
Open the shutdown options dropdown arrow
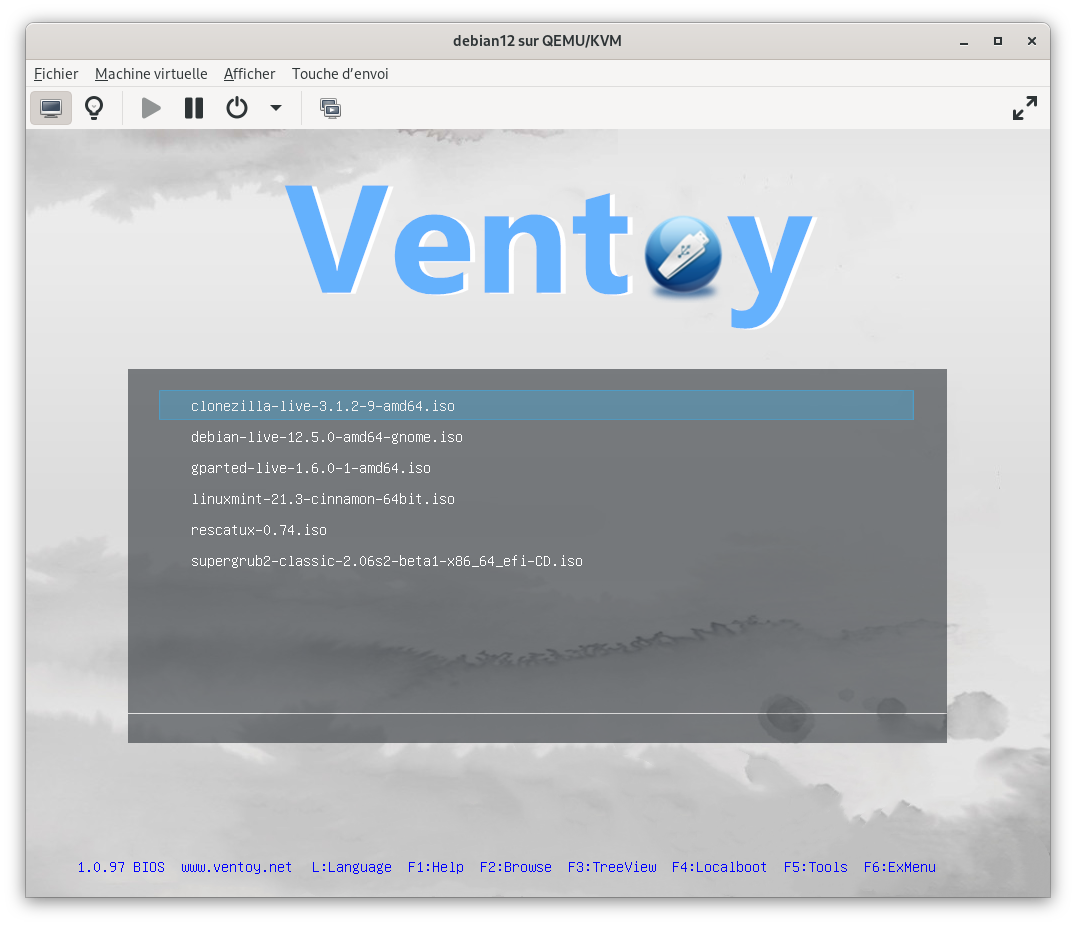(x=276, y=108)
